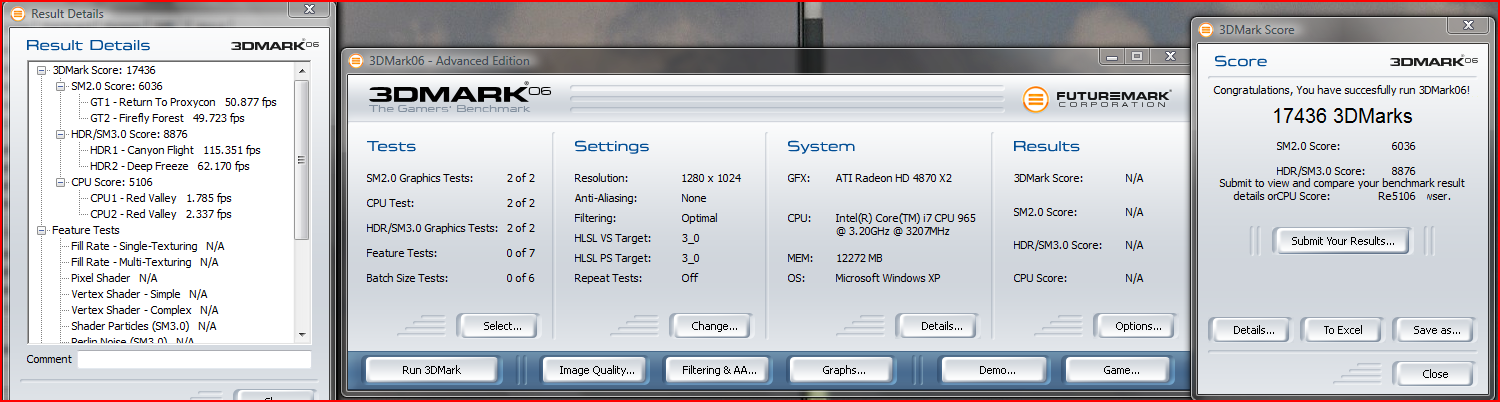Viewport: 1500px width, 402px height.
Task: Select GT2 - Firefly Forest row
Action: [x=167, y=118]
